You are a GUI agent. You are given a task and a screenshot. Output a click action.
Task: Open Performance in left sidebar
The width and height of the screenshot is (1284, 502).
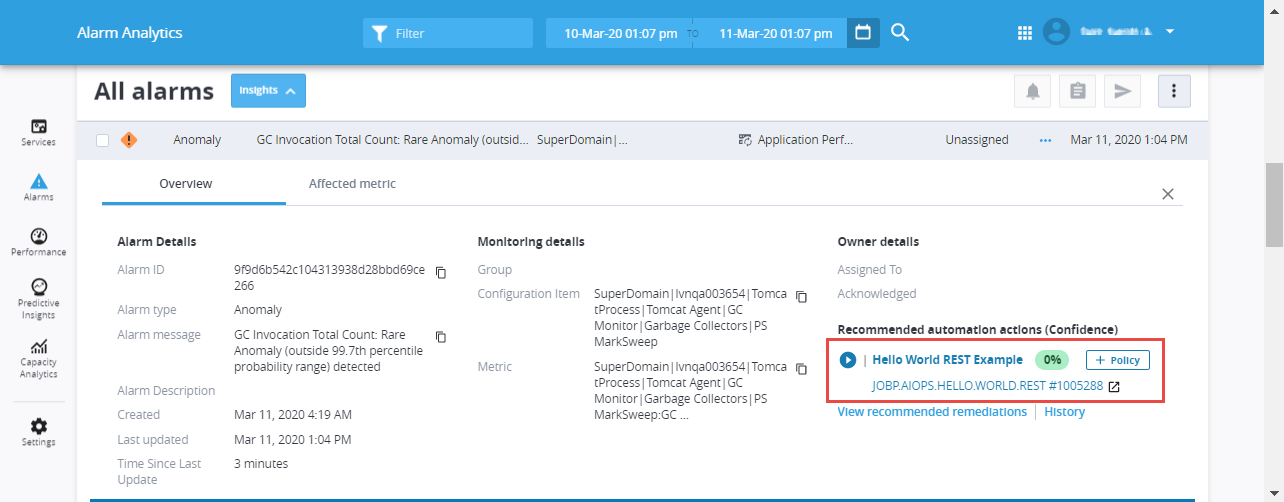[39, 243]
